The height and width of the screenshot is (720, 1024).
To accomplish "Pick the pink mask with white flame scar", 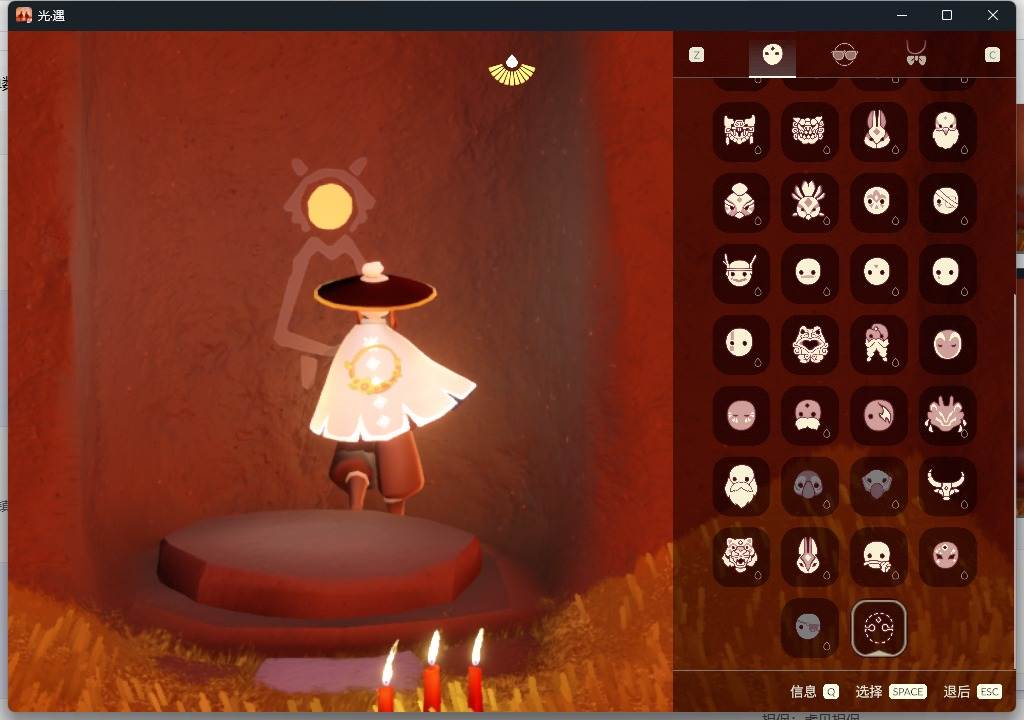I will click(x=878, y=415).
